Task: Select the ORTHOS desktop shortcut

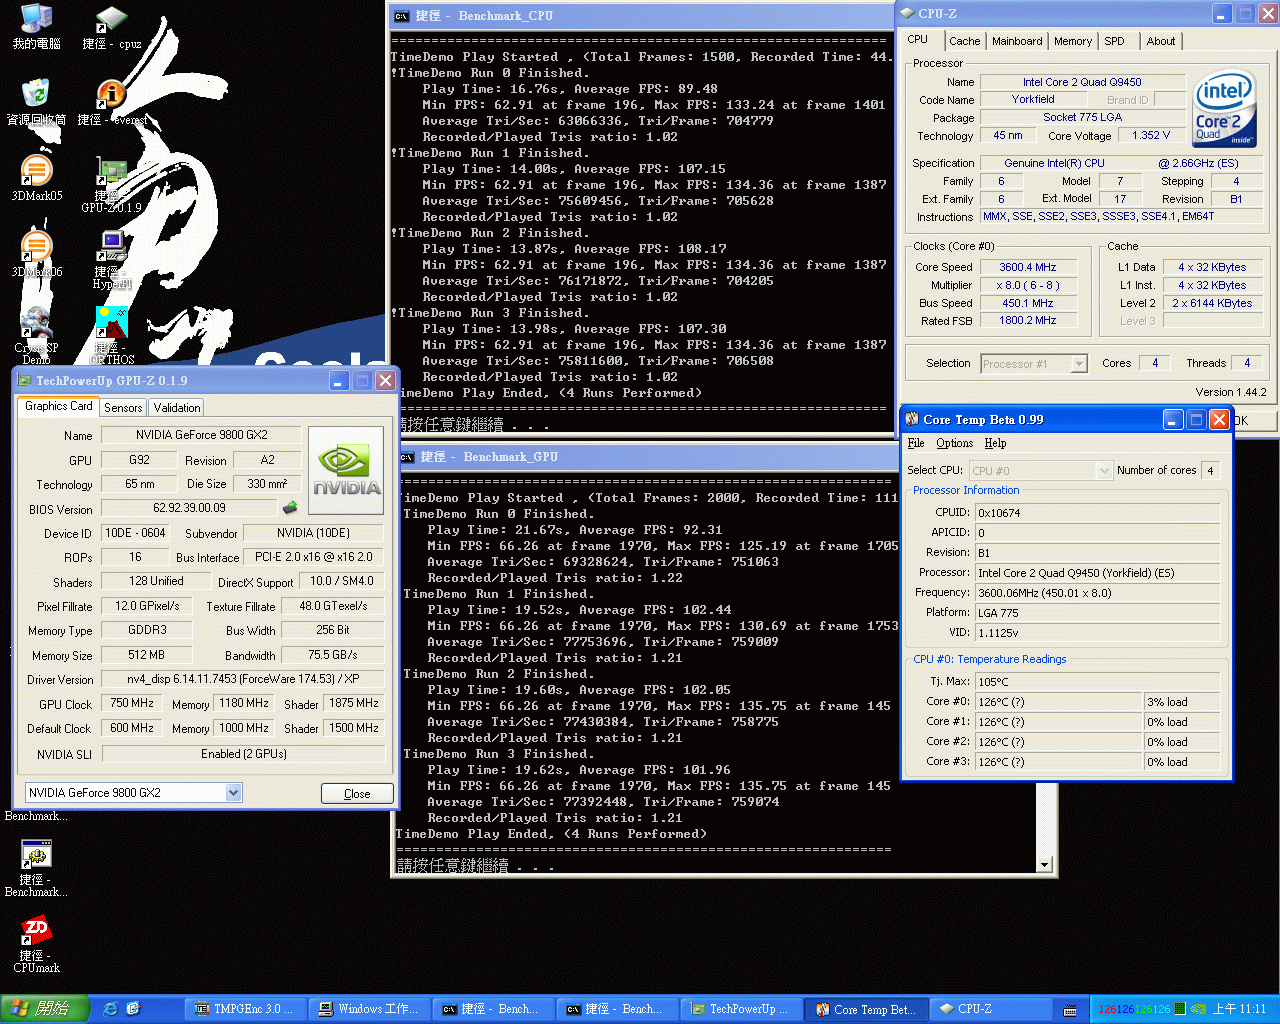Action: 111,336
